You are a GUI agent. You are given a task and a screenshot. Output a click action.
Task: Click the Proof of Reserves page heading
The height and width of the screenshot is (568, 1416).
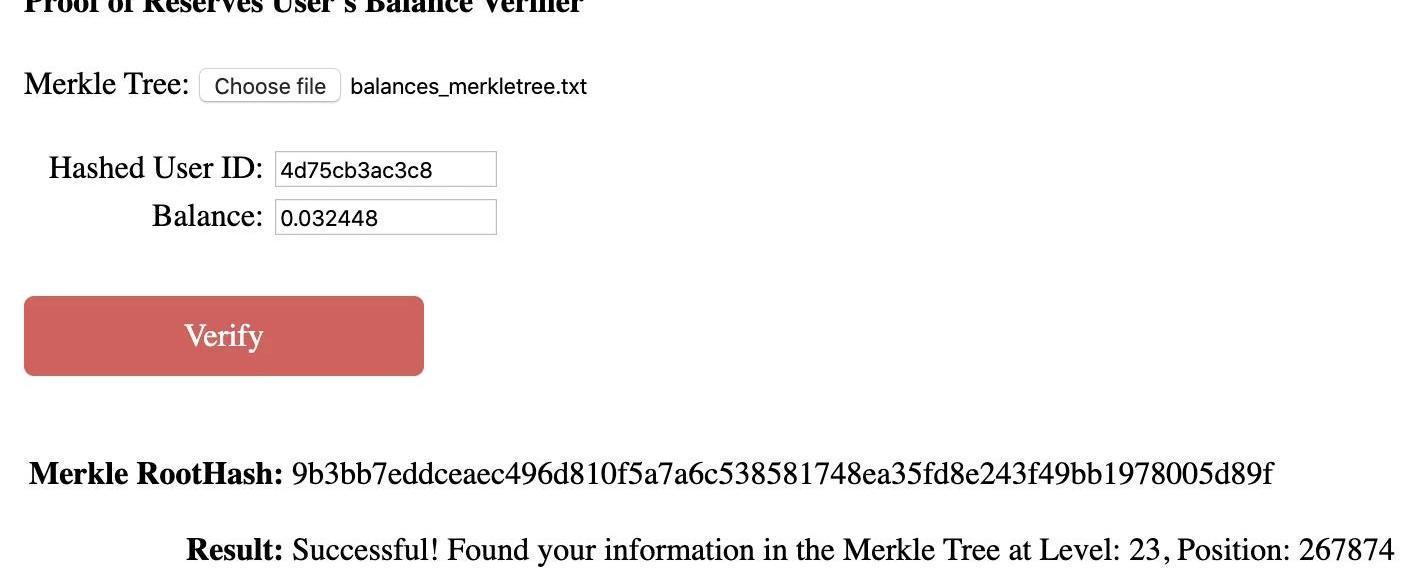coord(303,6)
